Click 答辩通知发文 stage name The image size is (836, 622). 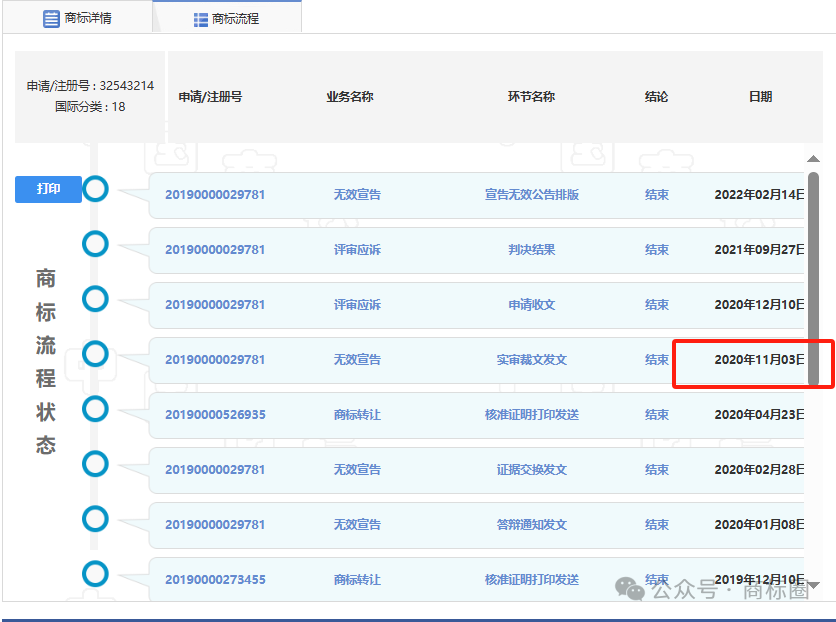(532, 524)
